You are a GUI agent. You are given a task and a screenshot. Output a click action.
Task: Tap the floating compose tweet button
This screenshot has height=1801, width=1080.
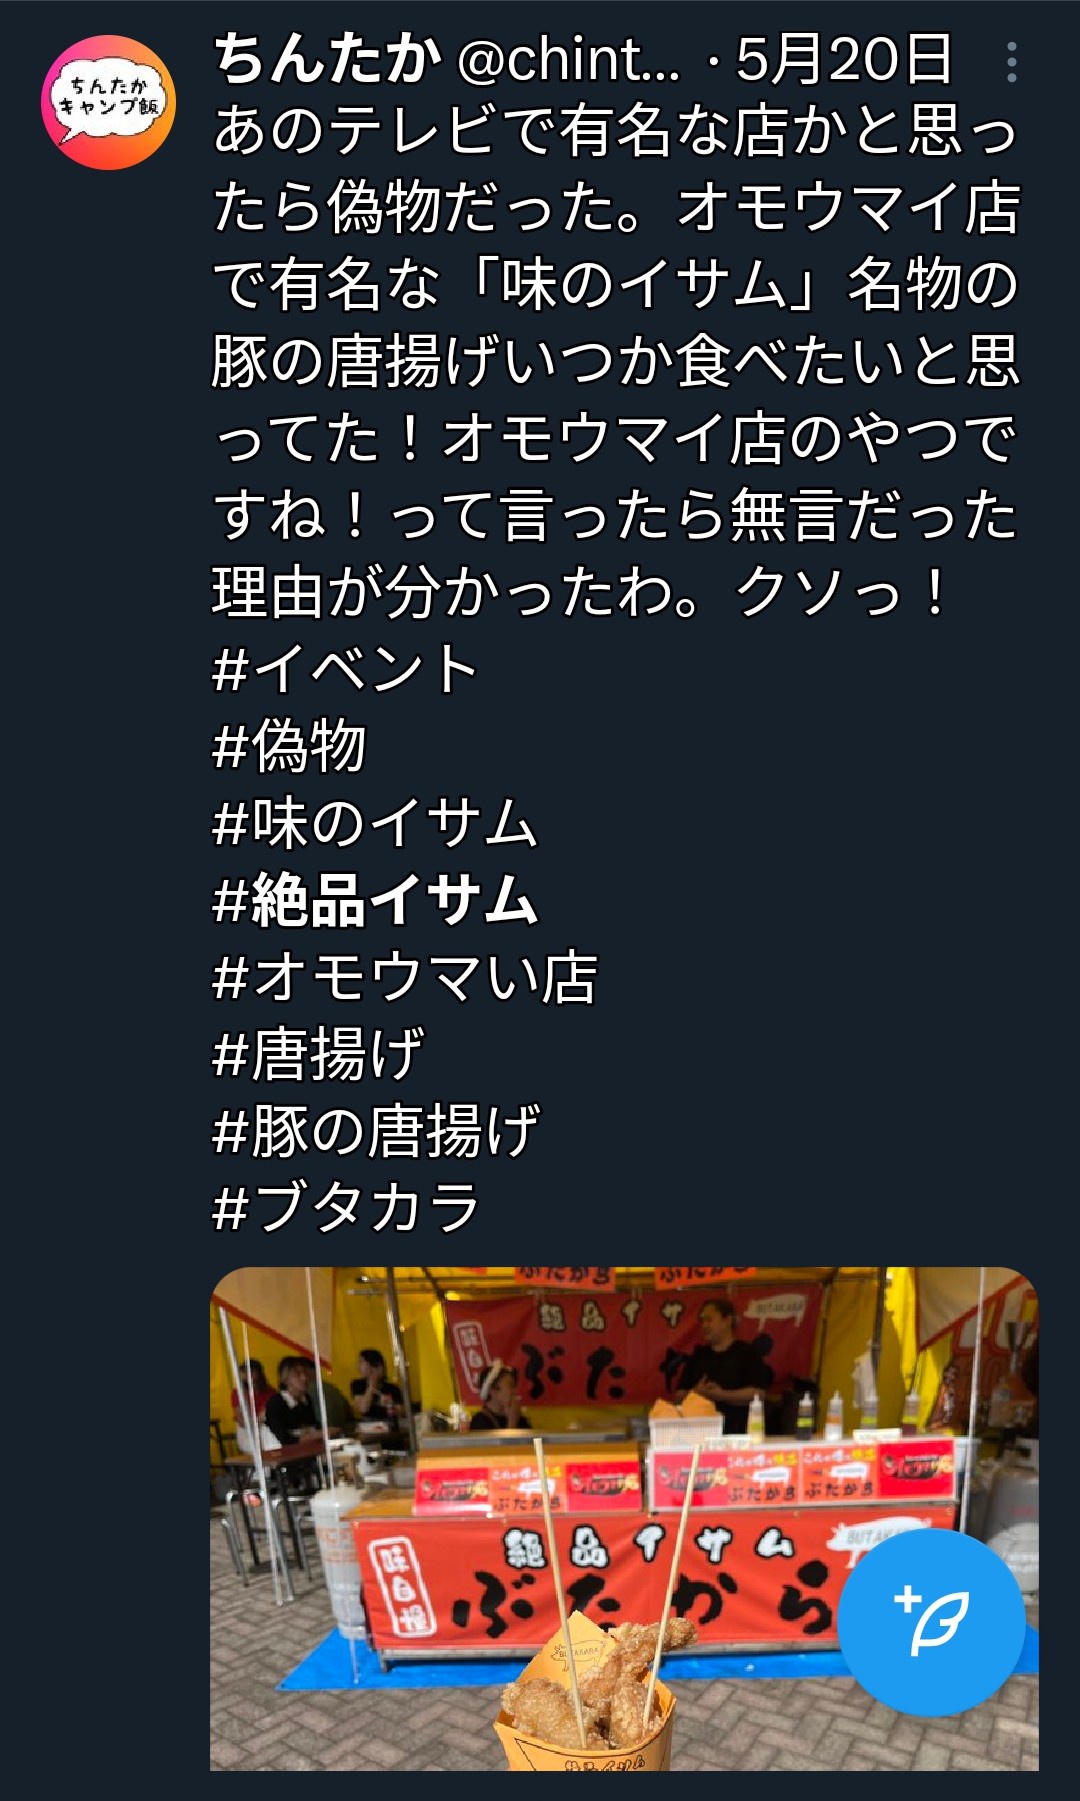click(931, 1621)
